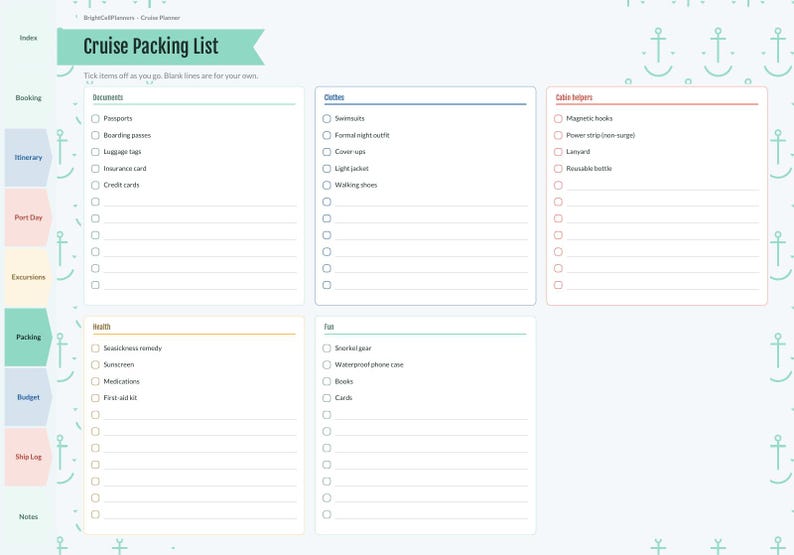The height and width of the screenshot is (555, 794).
Task: Click the Documents section heading
Action: tap(108, 97)
